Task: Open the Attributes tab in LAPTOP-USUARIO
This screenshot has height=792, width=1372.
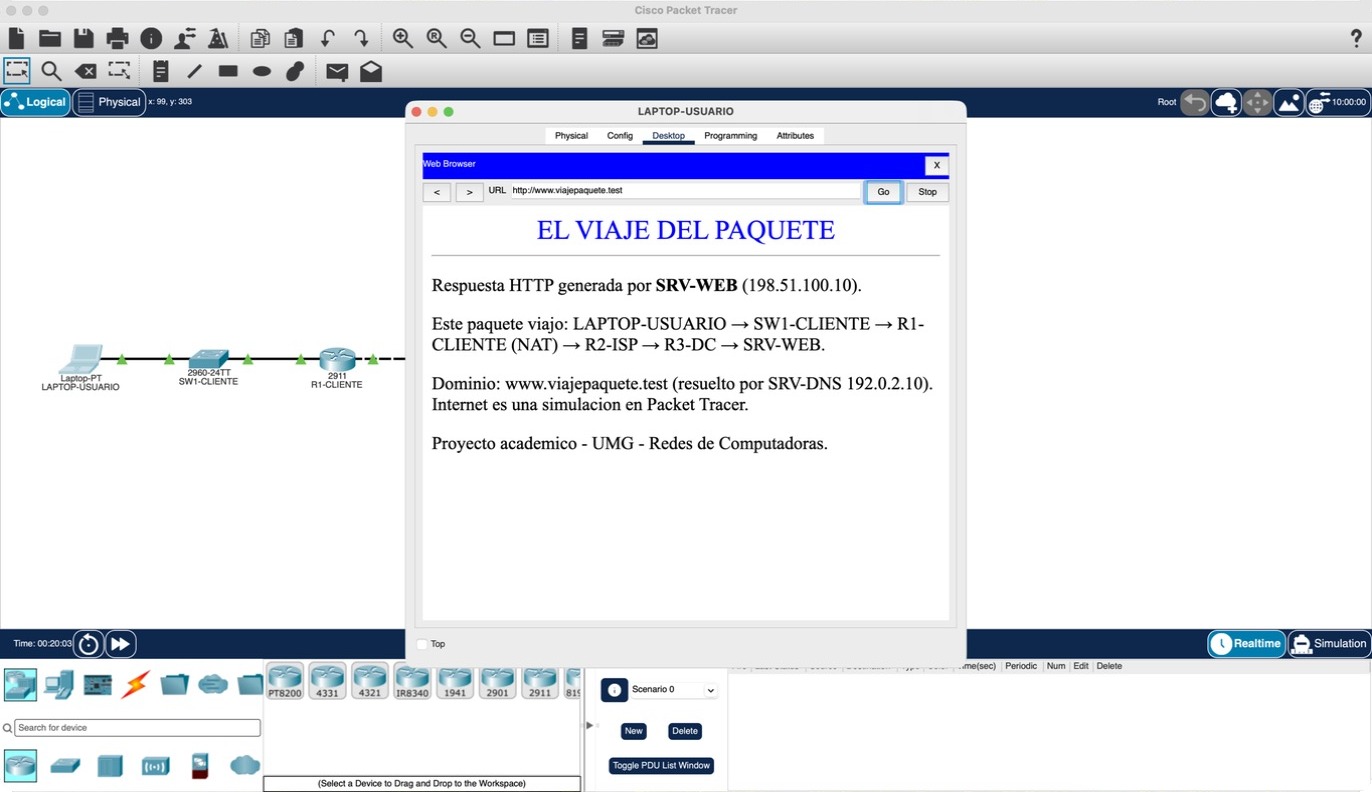Action: (795, 136)
